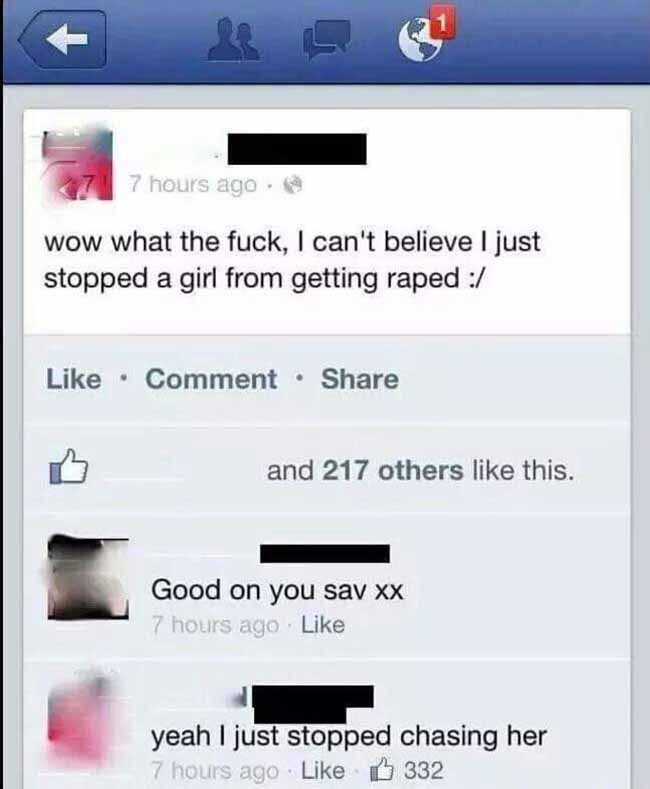The height and width of the screenshot is (789, 650).
Task: Tap the back arrow button
Action: pos(63,40)
